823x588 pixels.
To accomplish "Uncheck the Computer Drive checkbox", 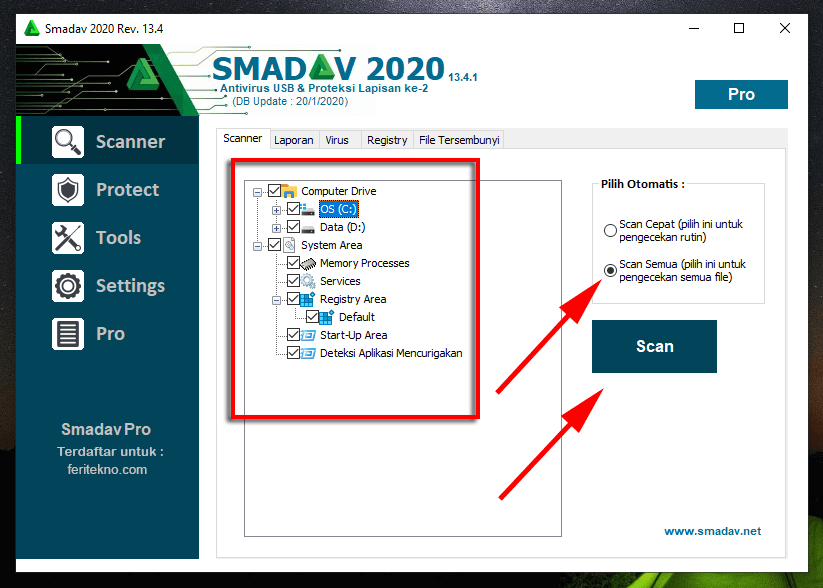I will point(274,191).
